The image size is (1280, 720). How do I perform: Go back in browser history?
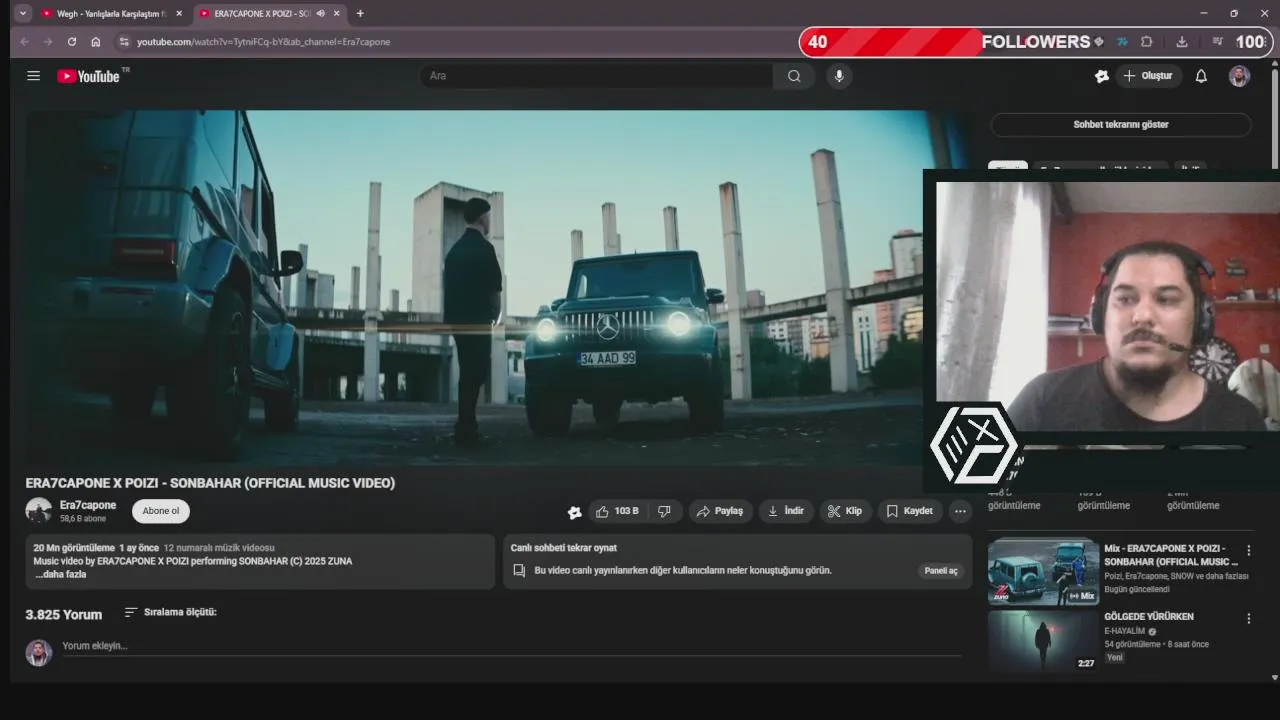pos(24,42)
